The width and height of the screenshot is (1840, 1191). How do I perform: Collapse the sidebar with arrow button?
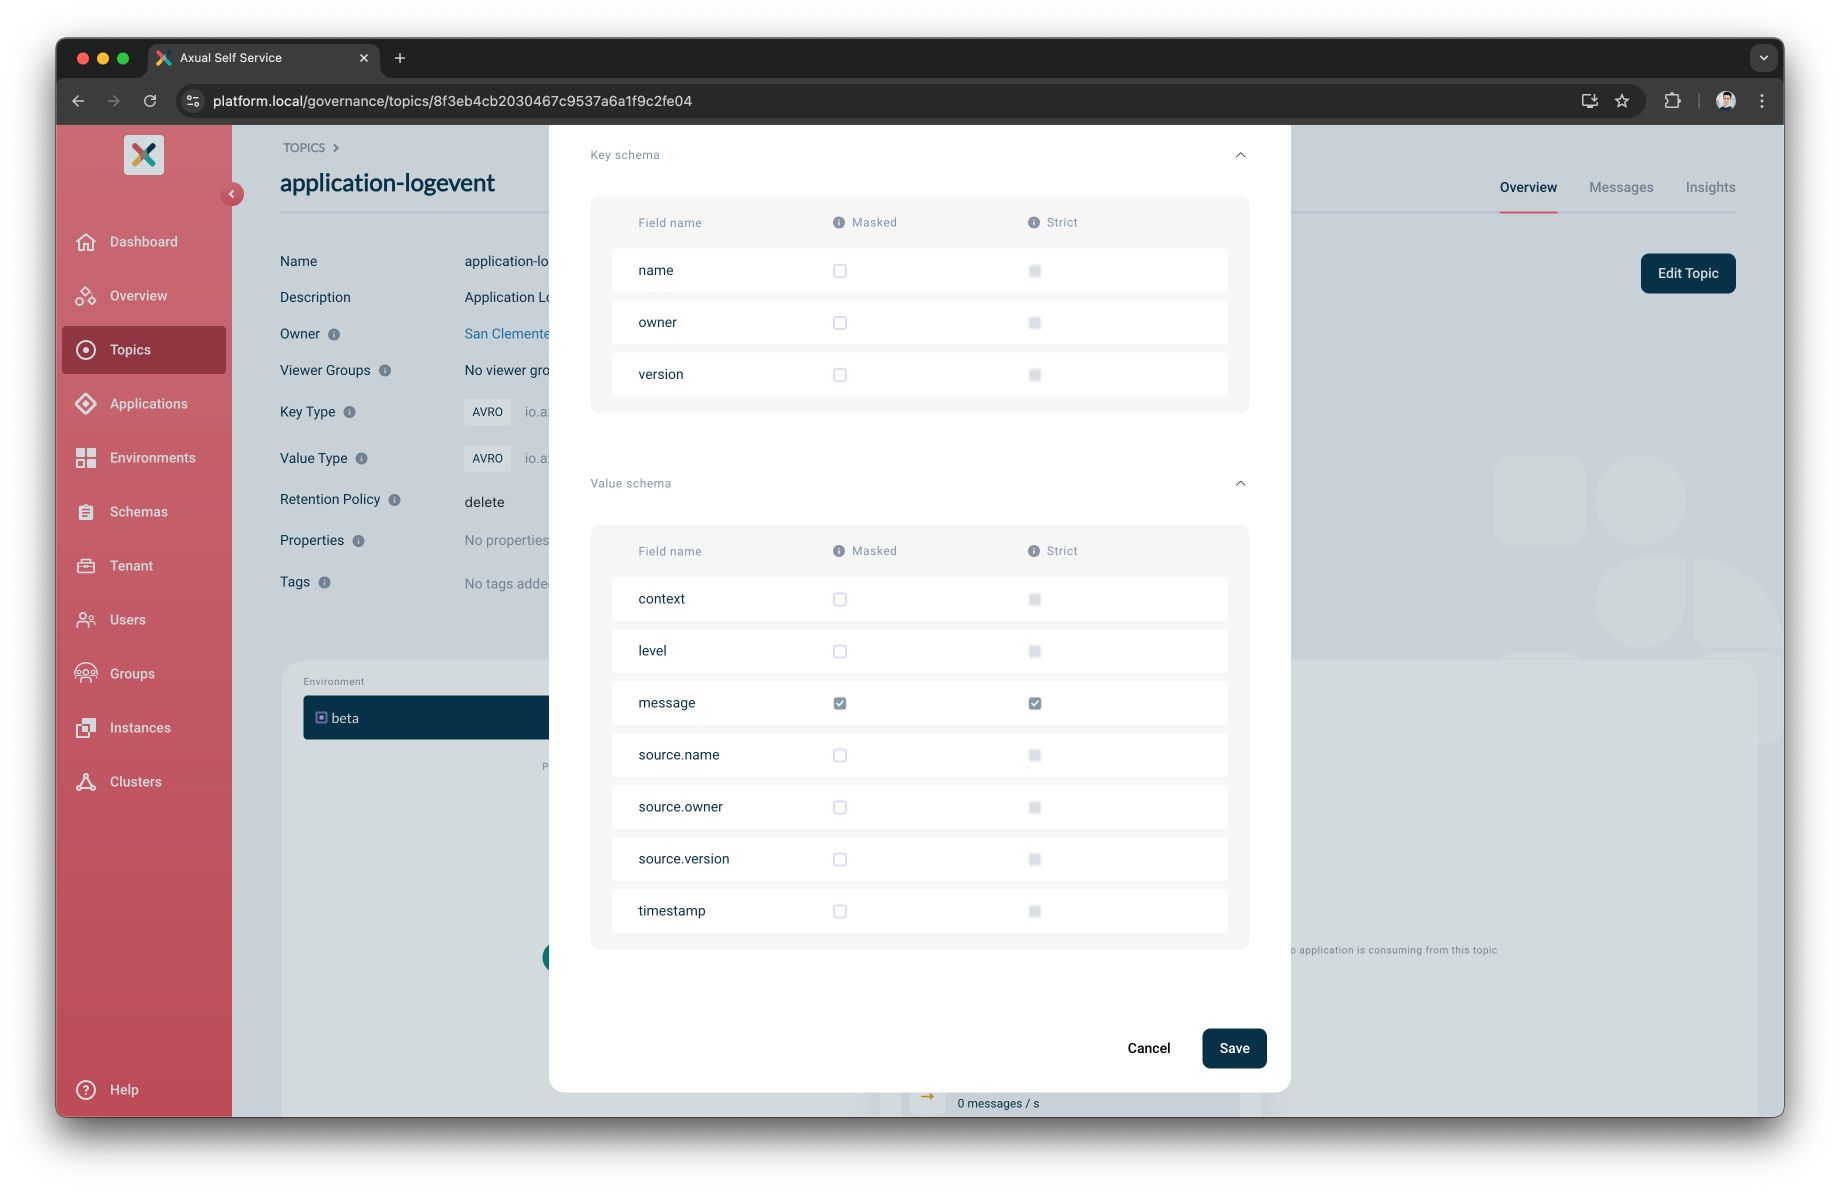click(x=232, y=194)
